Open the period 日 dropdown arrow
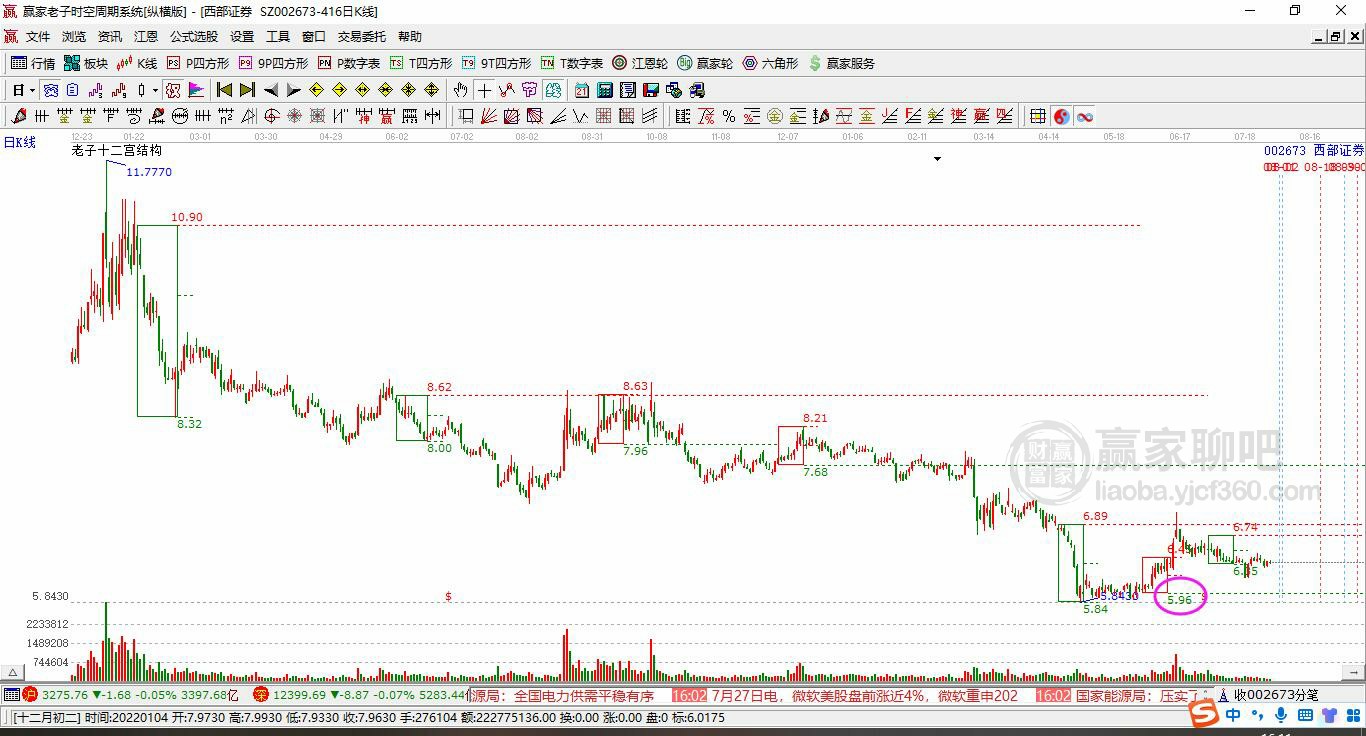1366x736 pixels. (32, 90)
